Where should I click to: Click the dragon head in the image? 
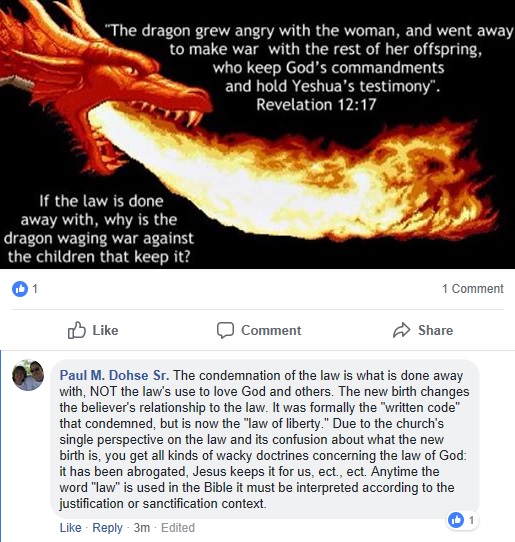[x=104, y=80]
